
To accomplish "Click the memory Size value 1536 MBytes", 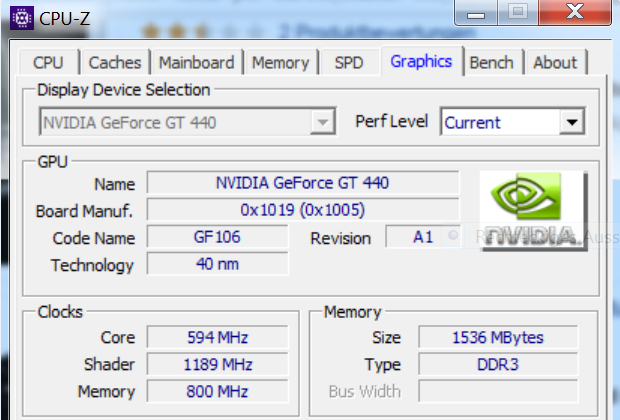I will [498, 337].
